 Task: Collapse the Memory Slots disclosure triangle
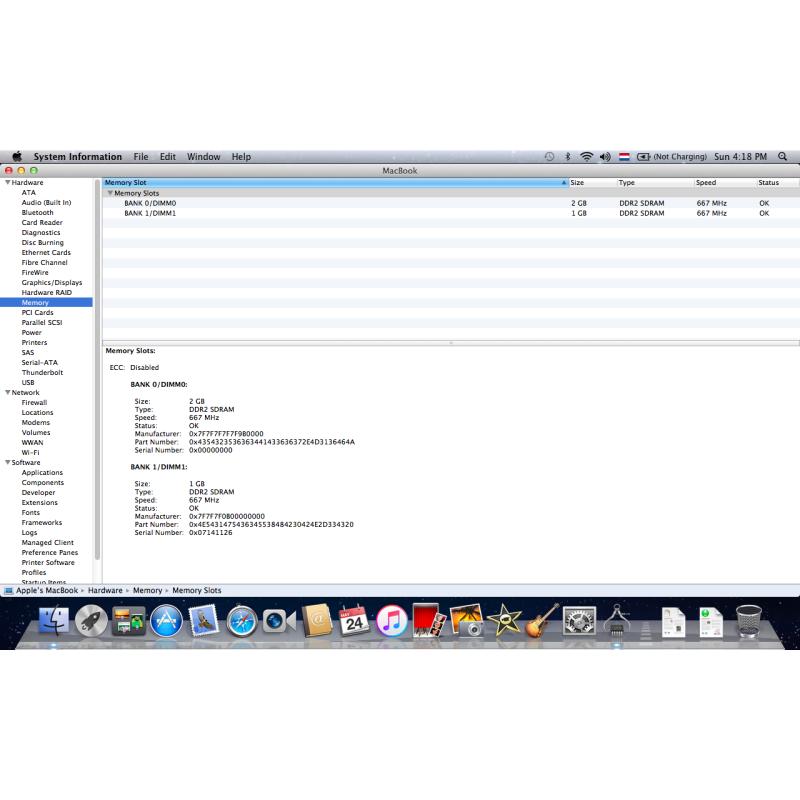[x=110, y=193]
